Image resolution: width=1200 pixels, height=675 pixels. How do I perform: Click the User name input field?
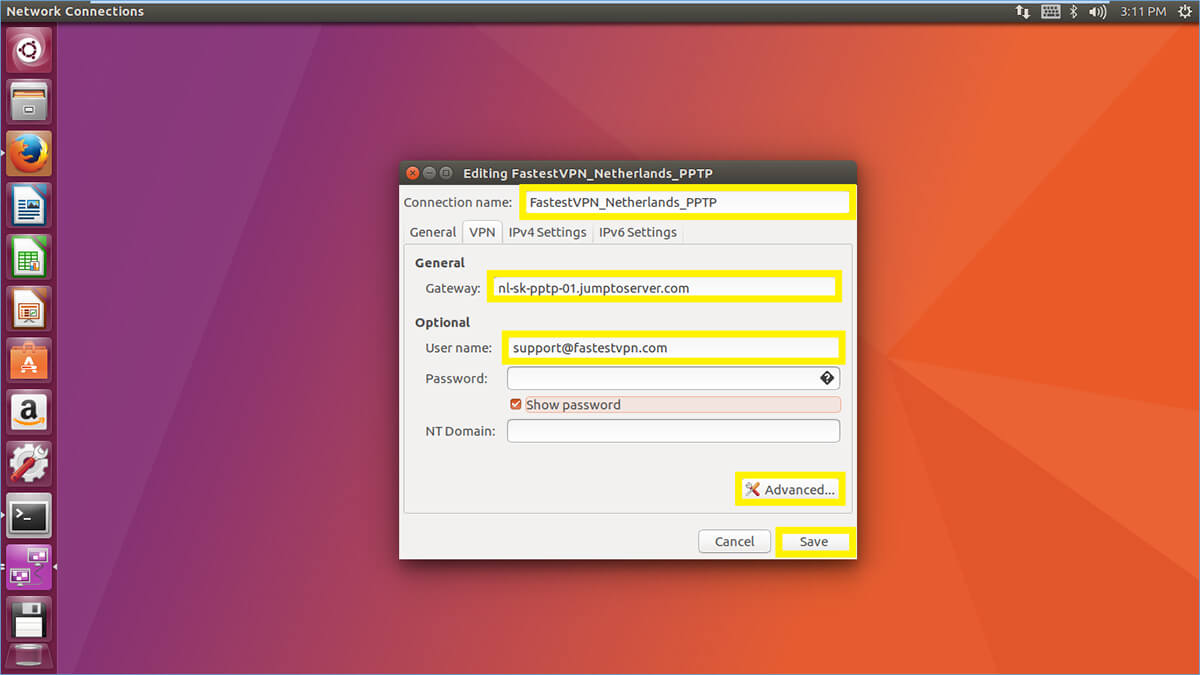(x=673, y=348)
